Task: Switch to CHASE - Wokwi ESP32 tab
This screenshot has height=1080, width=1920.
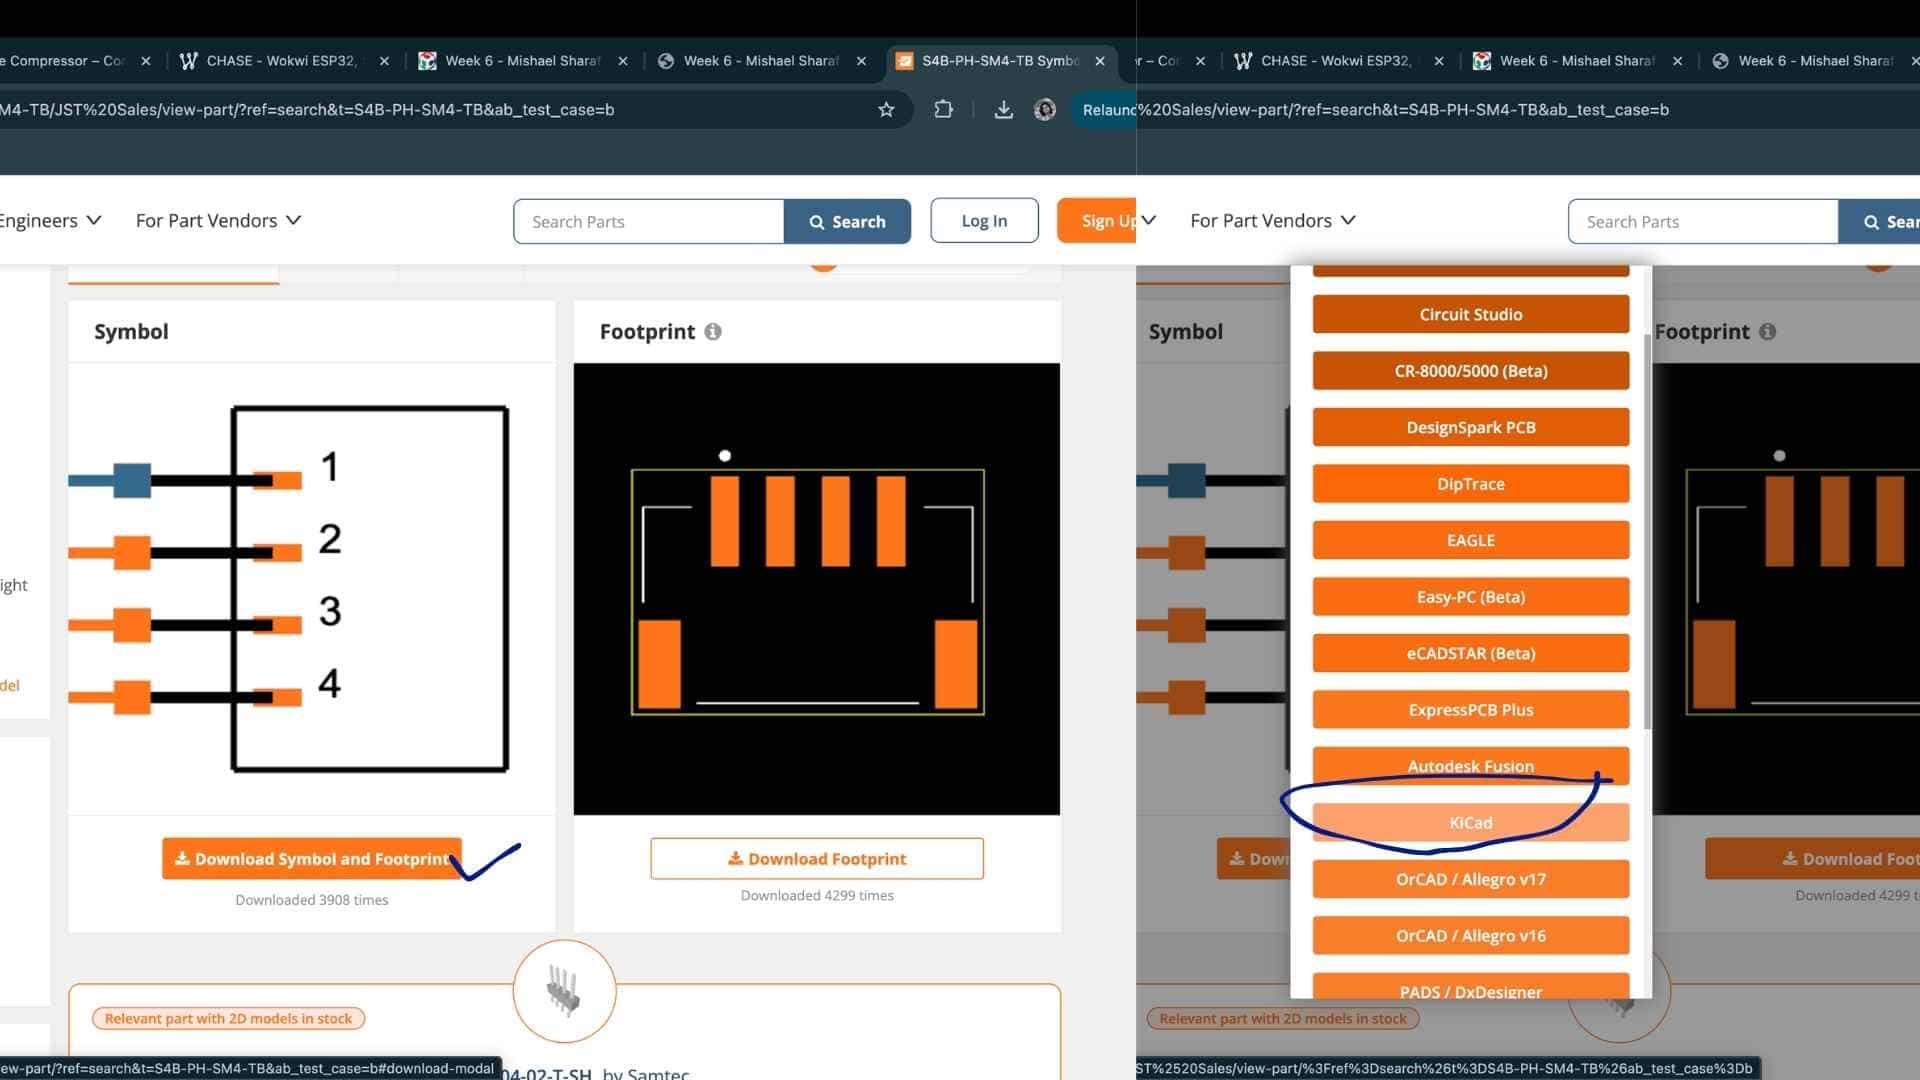Action: [280, 61]
